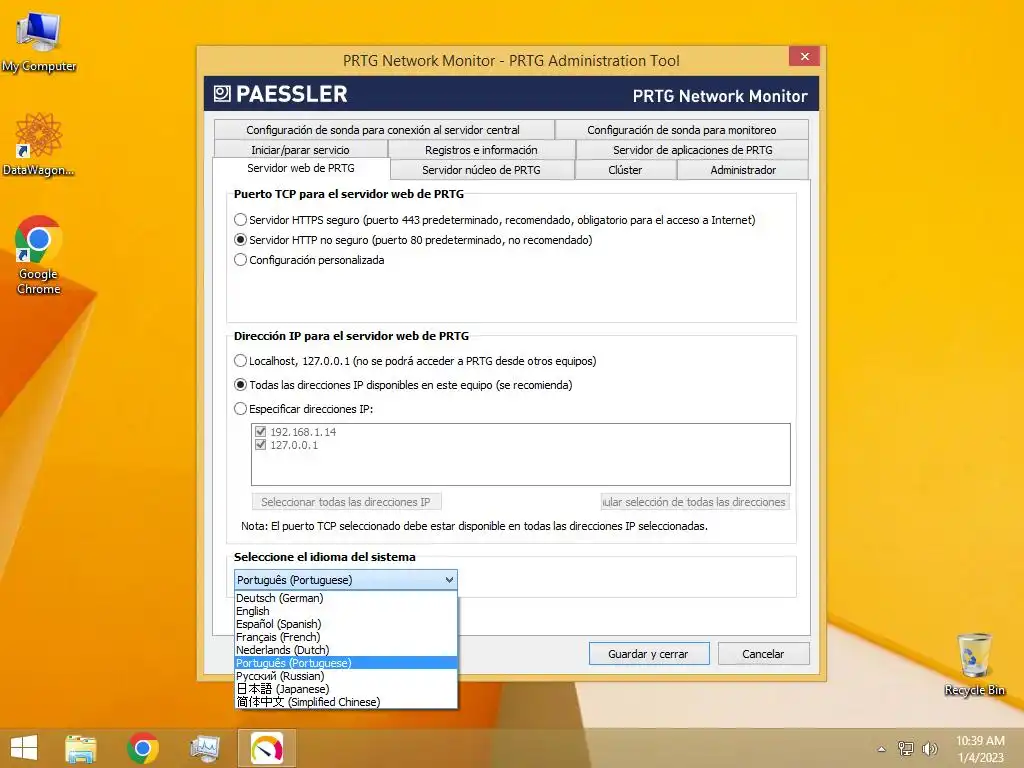Choose Simplified Chinese language entry
Viewport: 1024px width, 768px height.
click(345, 702)
